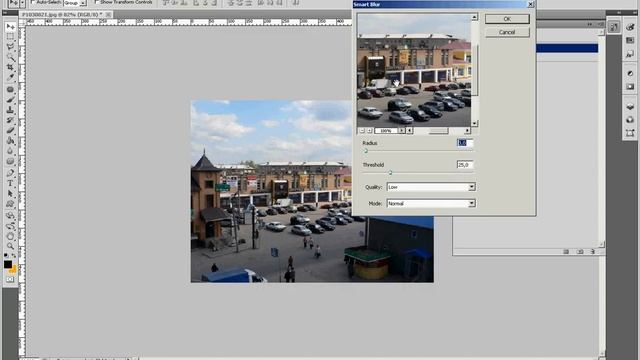This screenshot has height=360, width=640.
Task: Open the Mode dropdown in Smart Blur
Action: [431, 203]
